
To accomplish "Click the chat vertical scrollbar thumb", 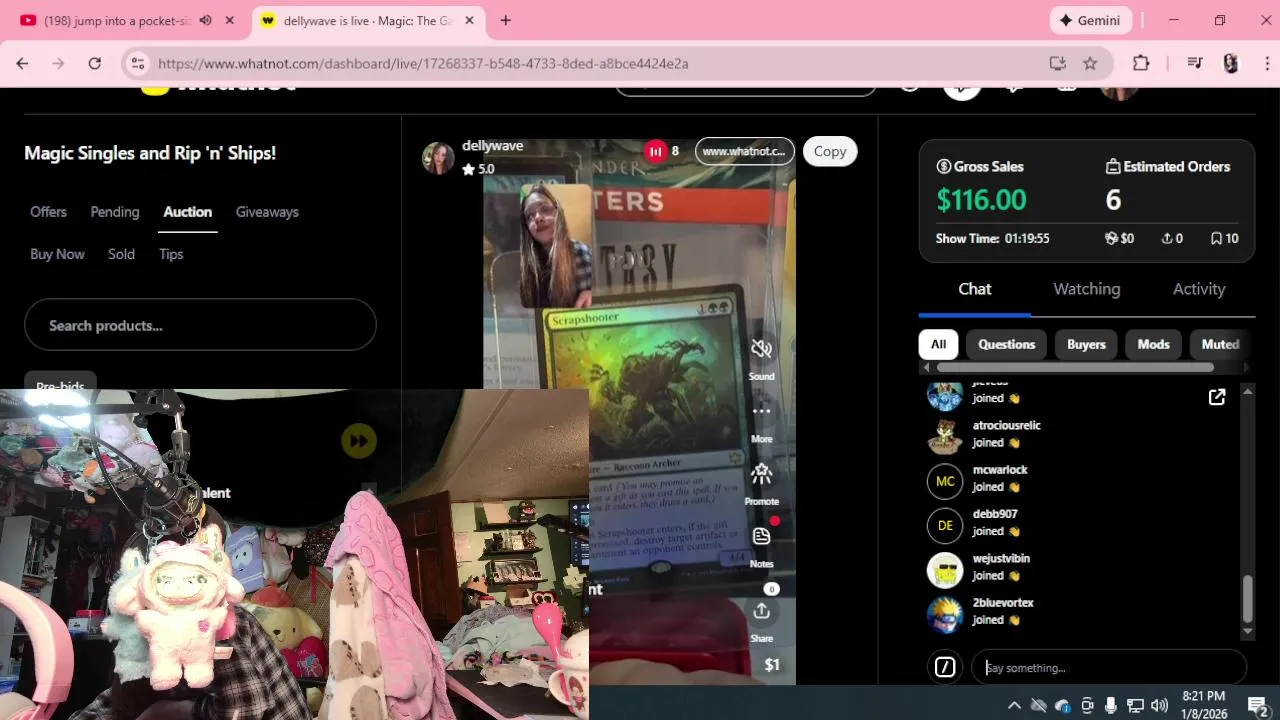I will pyautogui.click(x=1247, y=598).
